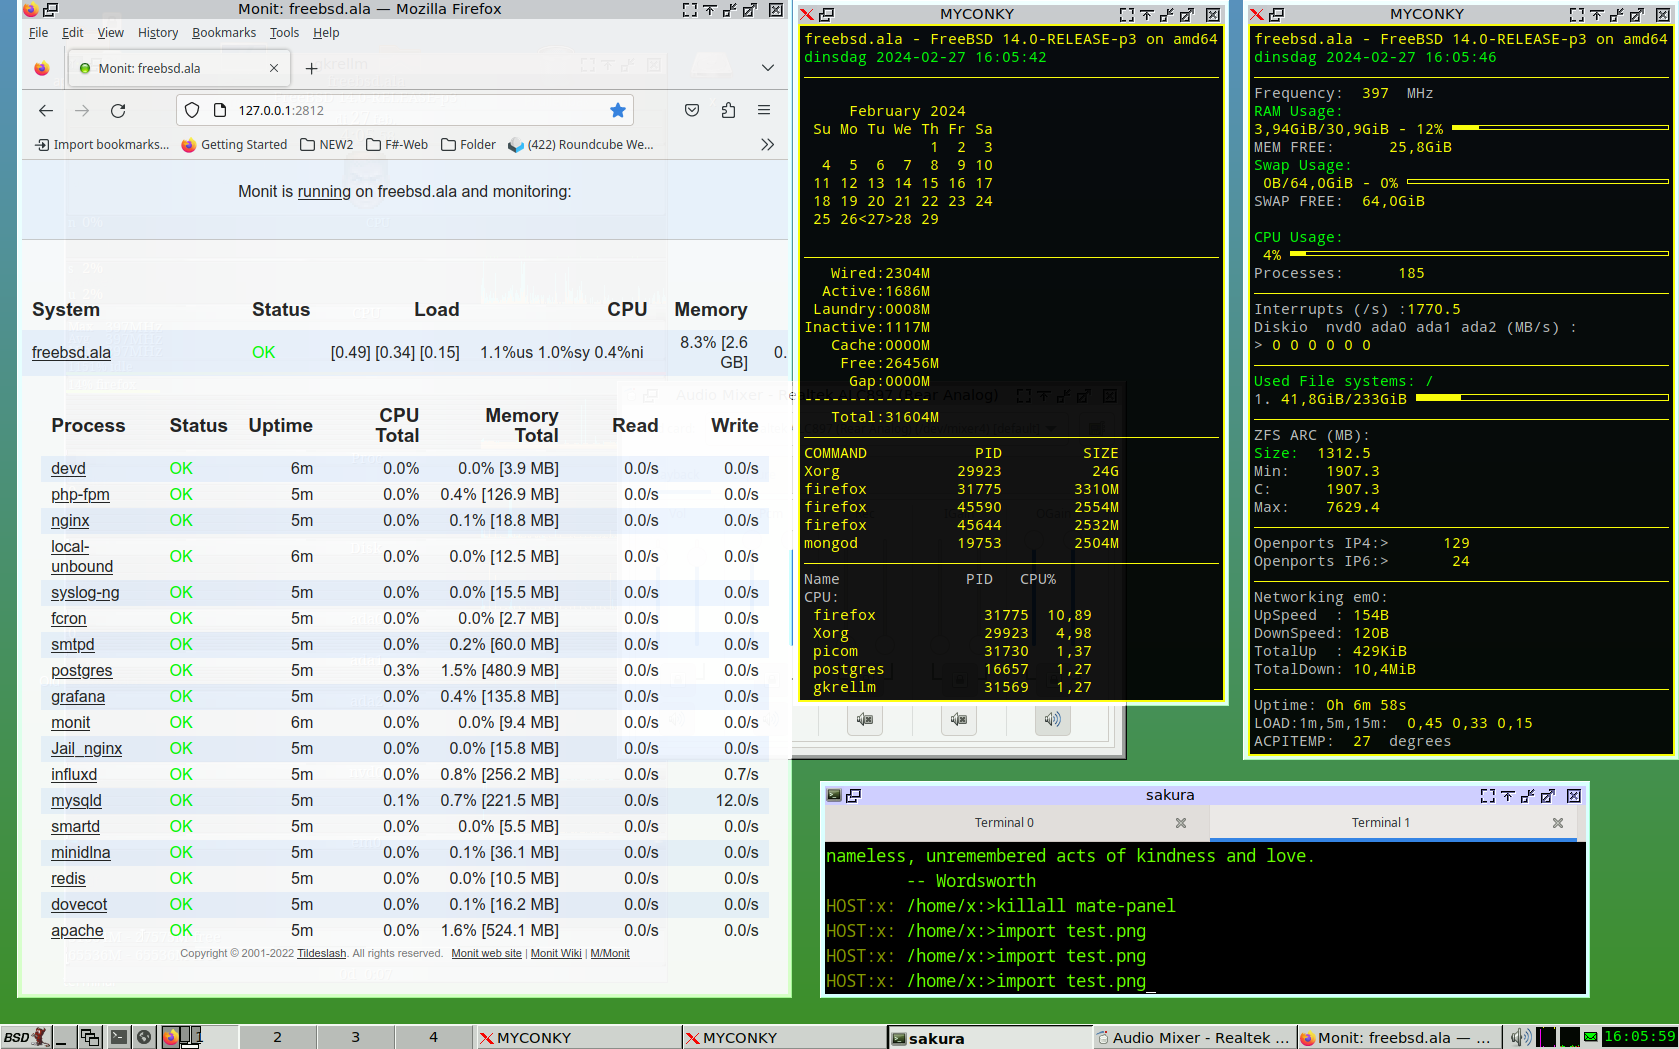
Task: Open the php-fpm process link
Action: click(x=80, y=494)
